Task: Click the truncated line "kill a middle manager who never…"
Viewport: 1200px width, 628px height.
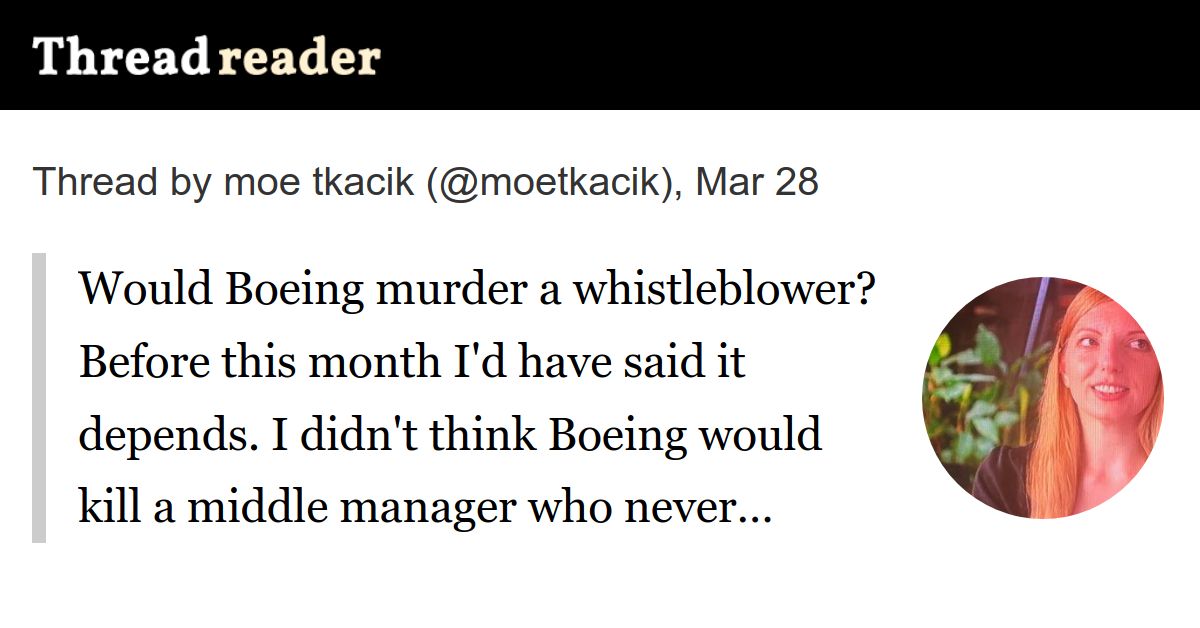Action: pyautogui.click(x=425, y=509)
